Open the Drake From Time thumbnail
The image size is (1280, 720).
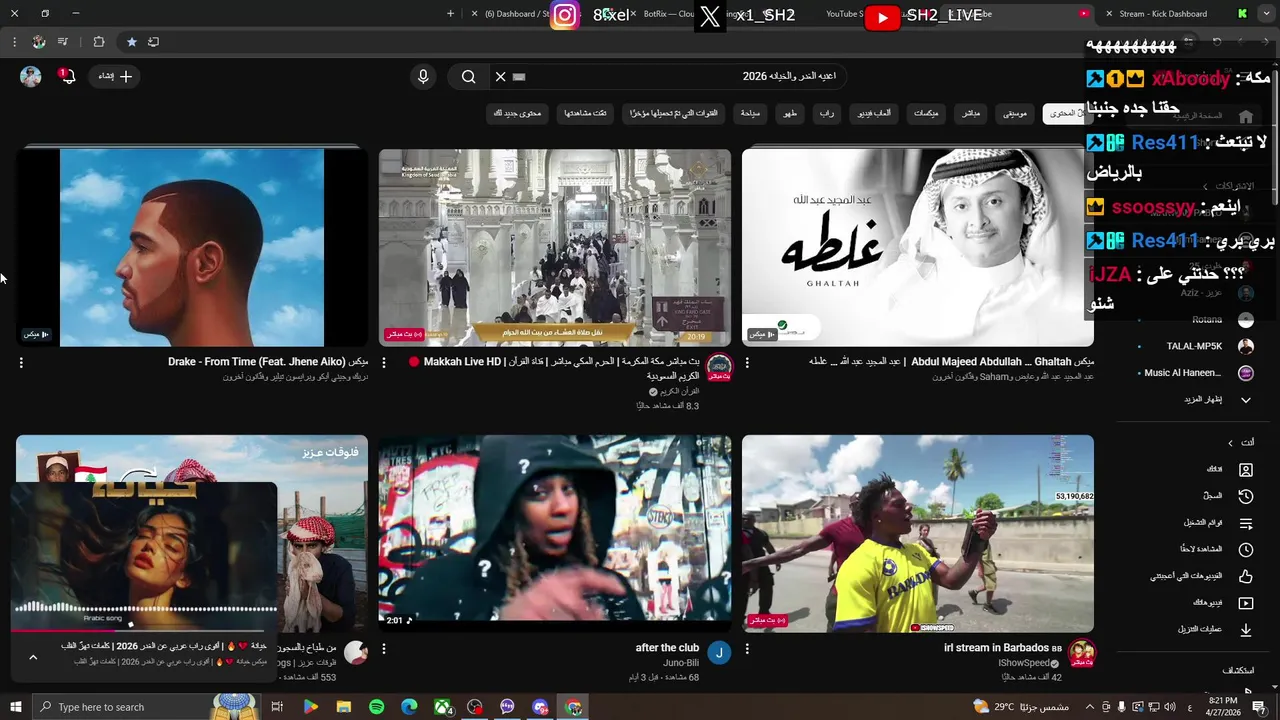tap(192, 247)
